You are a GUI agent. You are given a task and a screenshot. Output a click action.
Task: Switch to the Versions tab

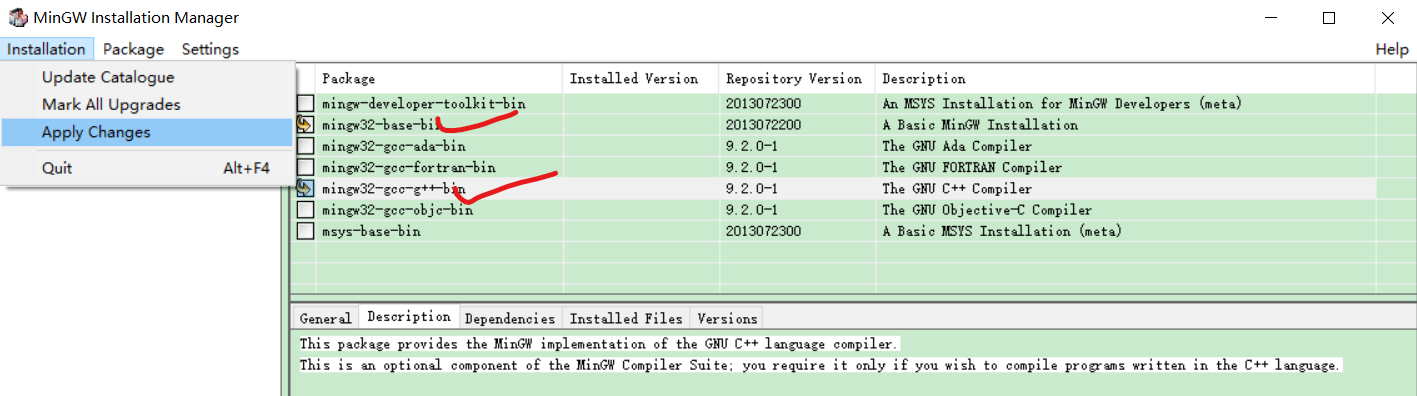[727, 318]
